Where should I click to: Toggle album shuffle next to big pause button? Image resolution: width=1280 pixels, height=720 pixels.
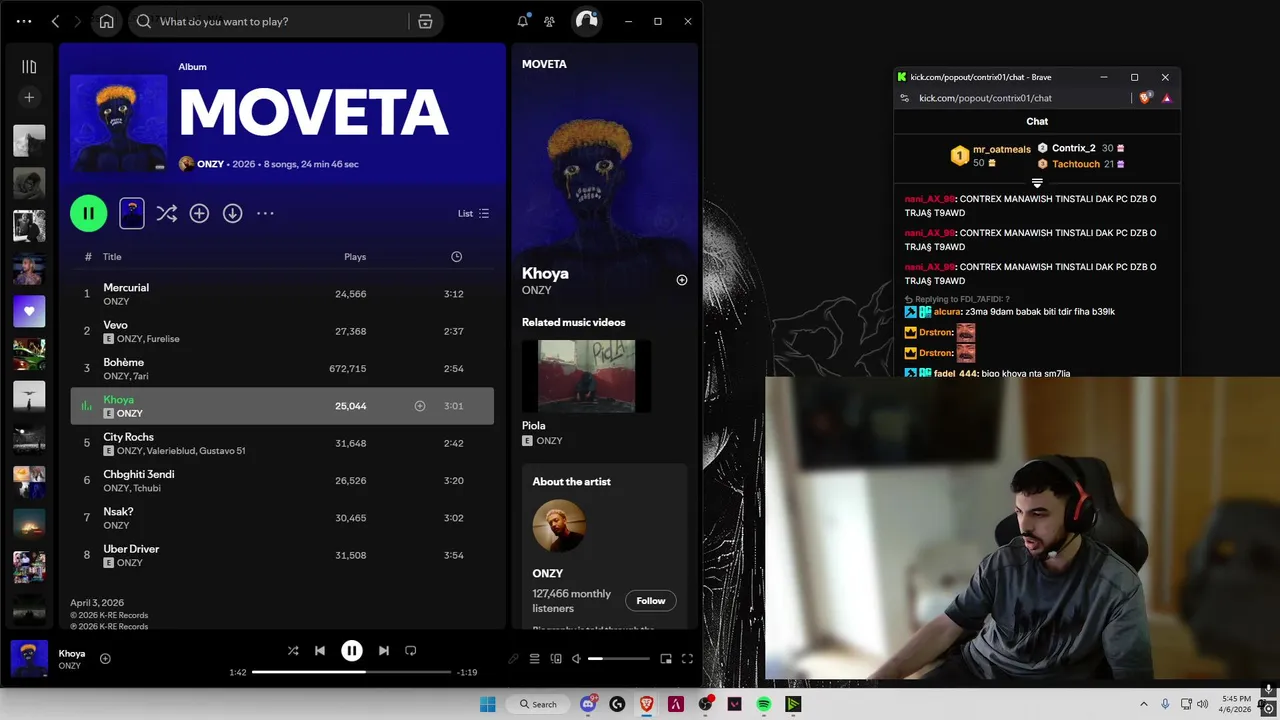[166, 213]
